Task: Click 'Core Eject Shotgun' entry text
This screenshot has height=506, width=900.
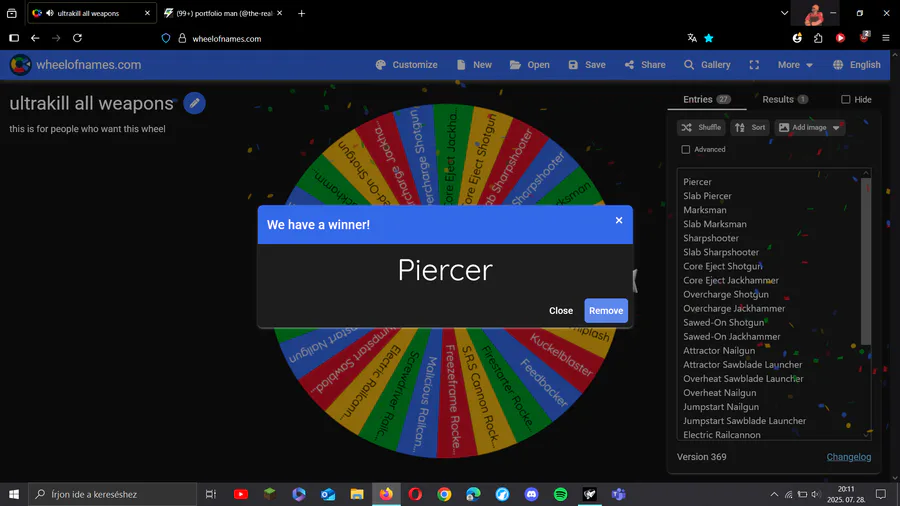Action: pos(723,266)
